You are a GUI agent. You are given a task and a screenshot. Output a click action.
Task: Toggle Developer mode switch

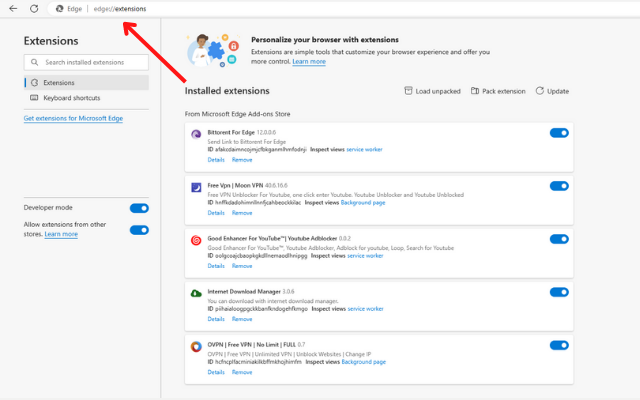(139, 208)
